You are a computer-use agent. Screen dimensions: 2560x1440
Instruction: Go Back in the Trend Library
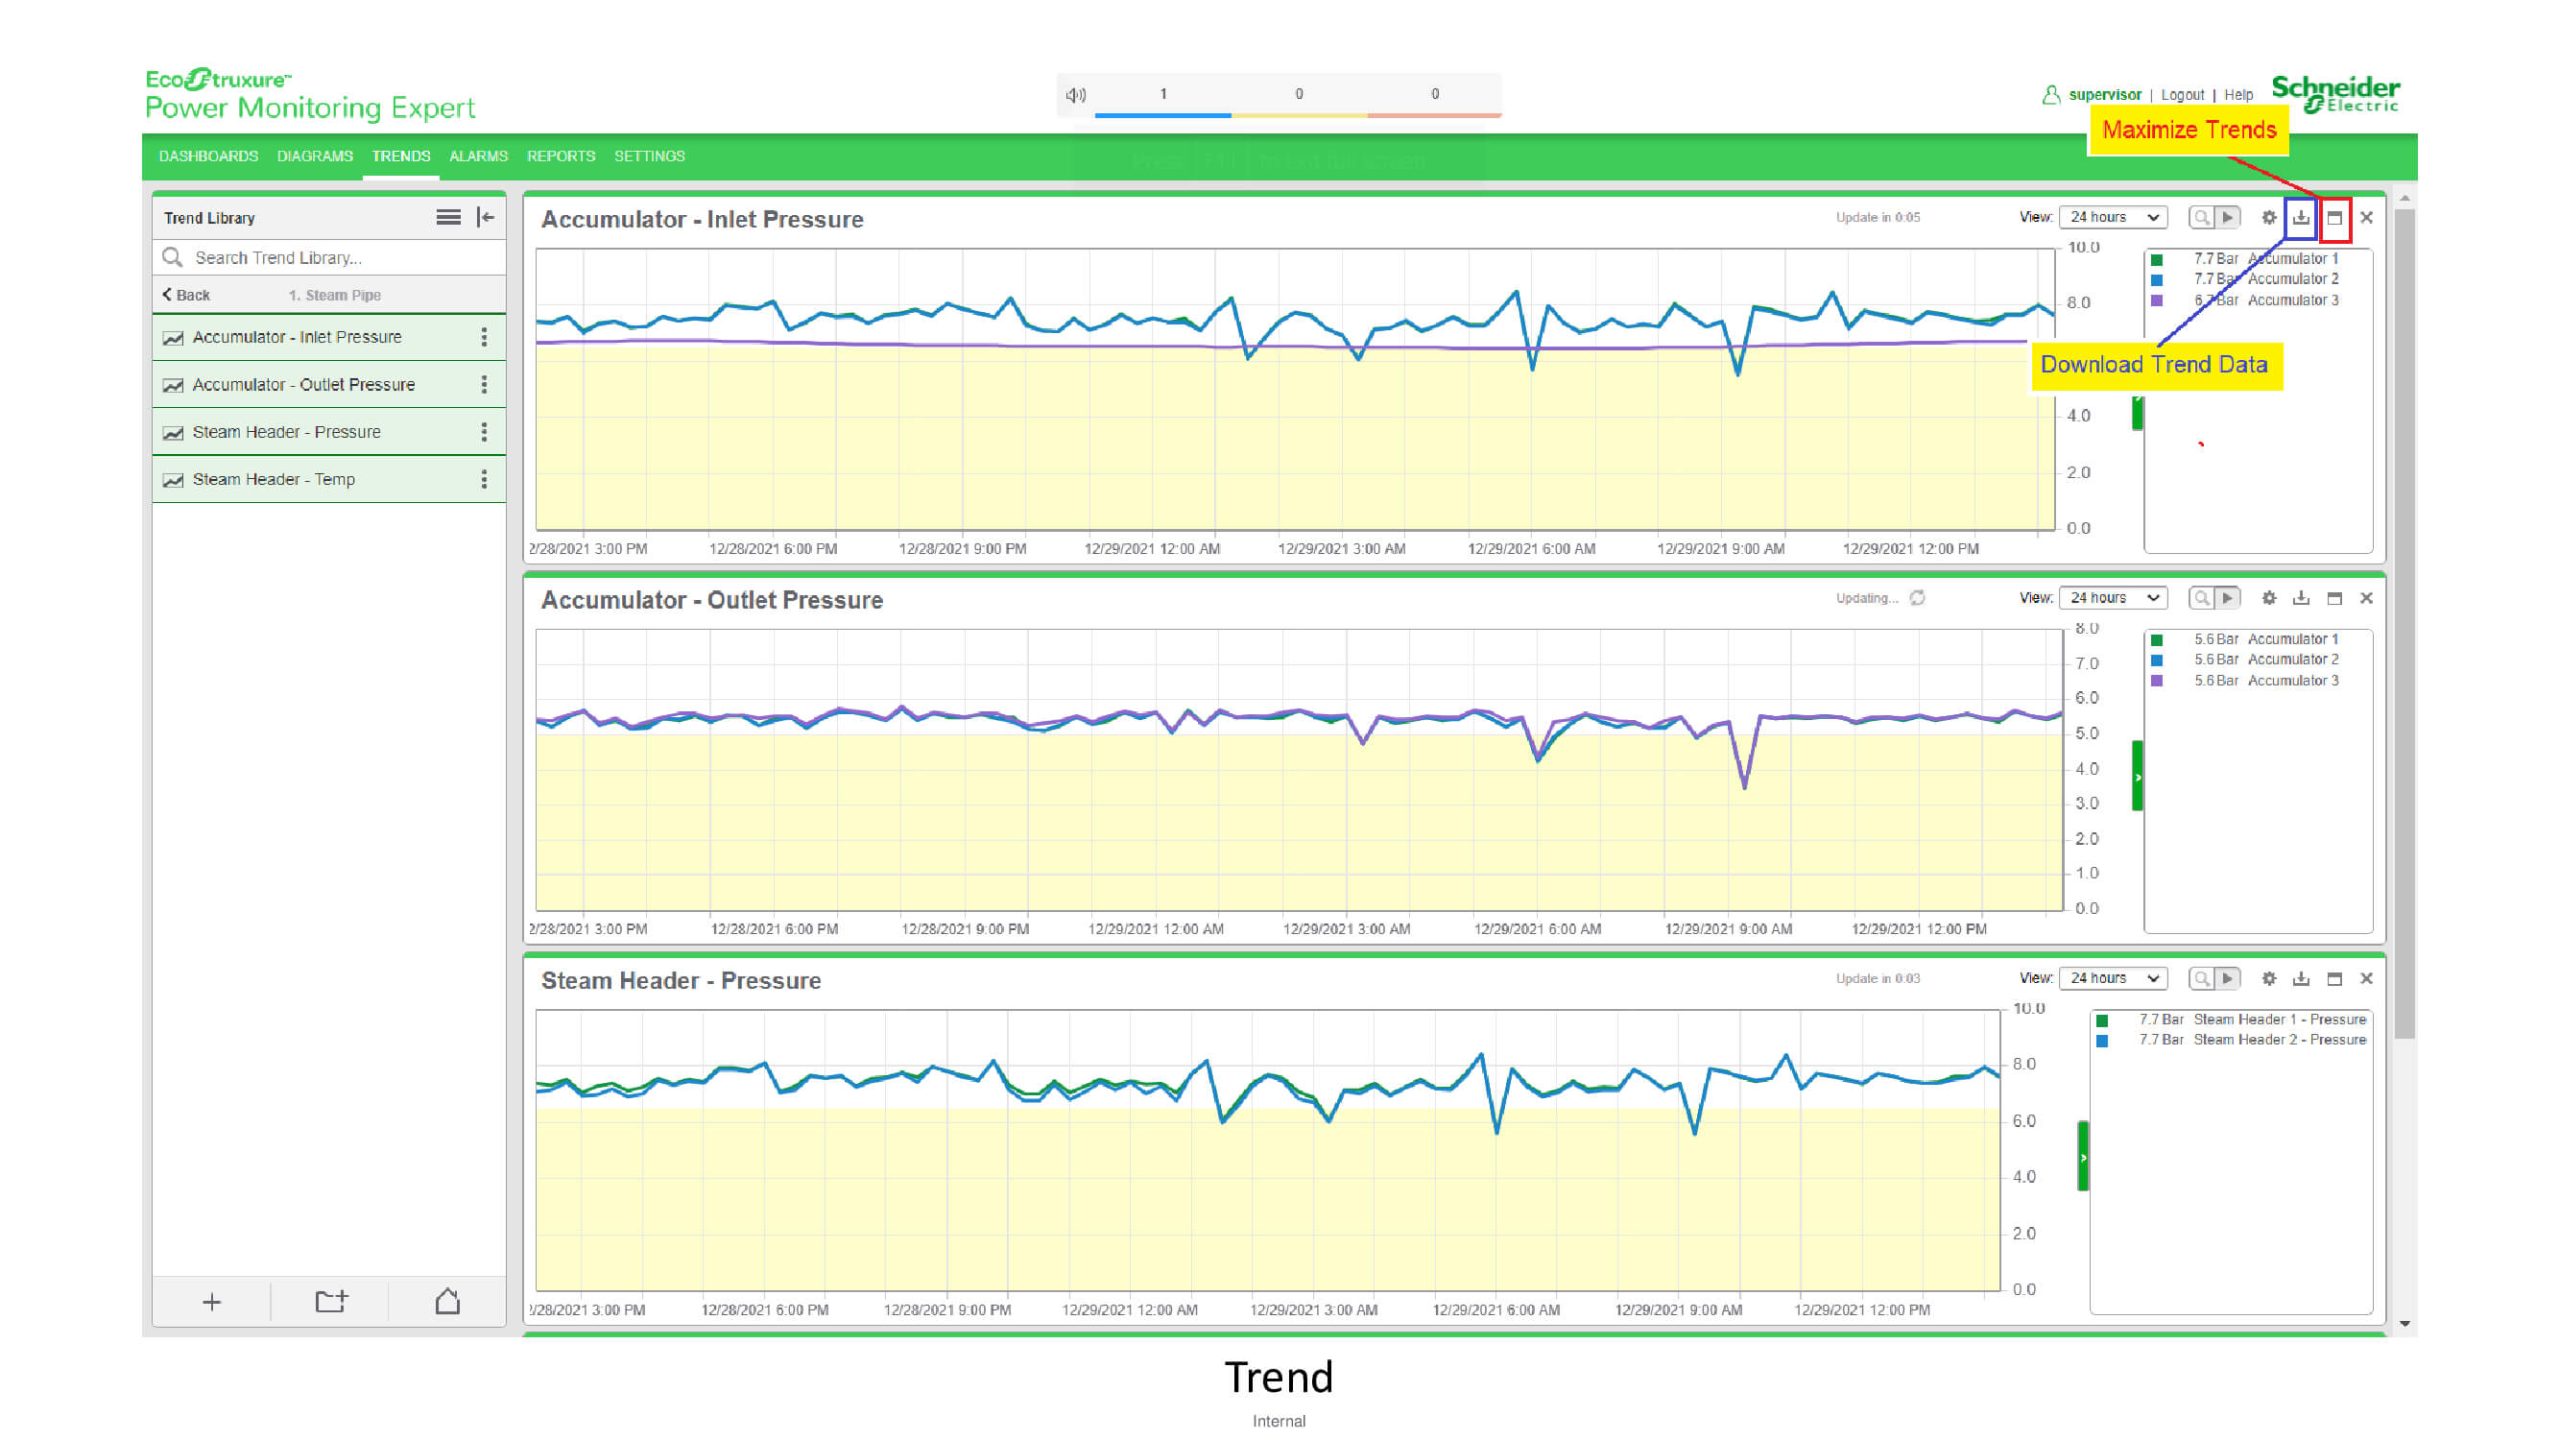click(x=187, y=295)
